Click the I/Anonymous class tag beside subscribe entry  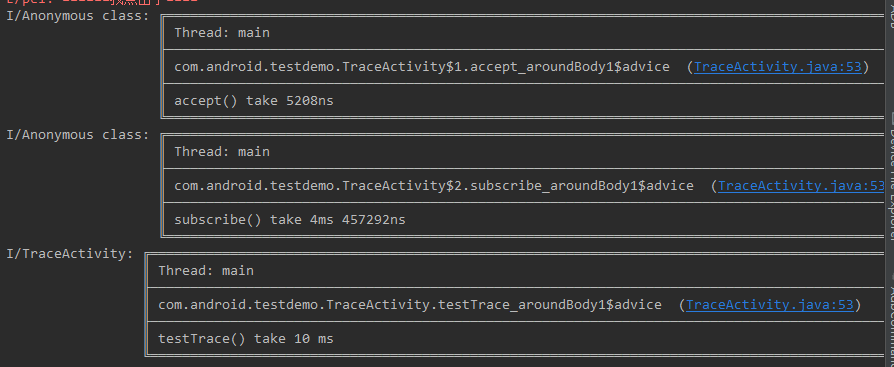pos(78,135)
